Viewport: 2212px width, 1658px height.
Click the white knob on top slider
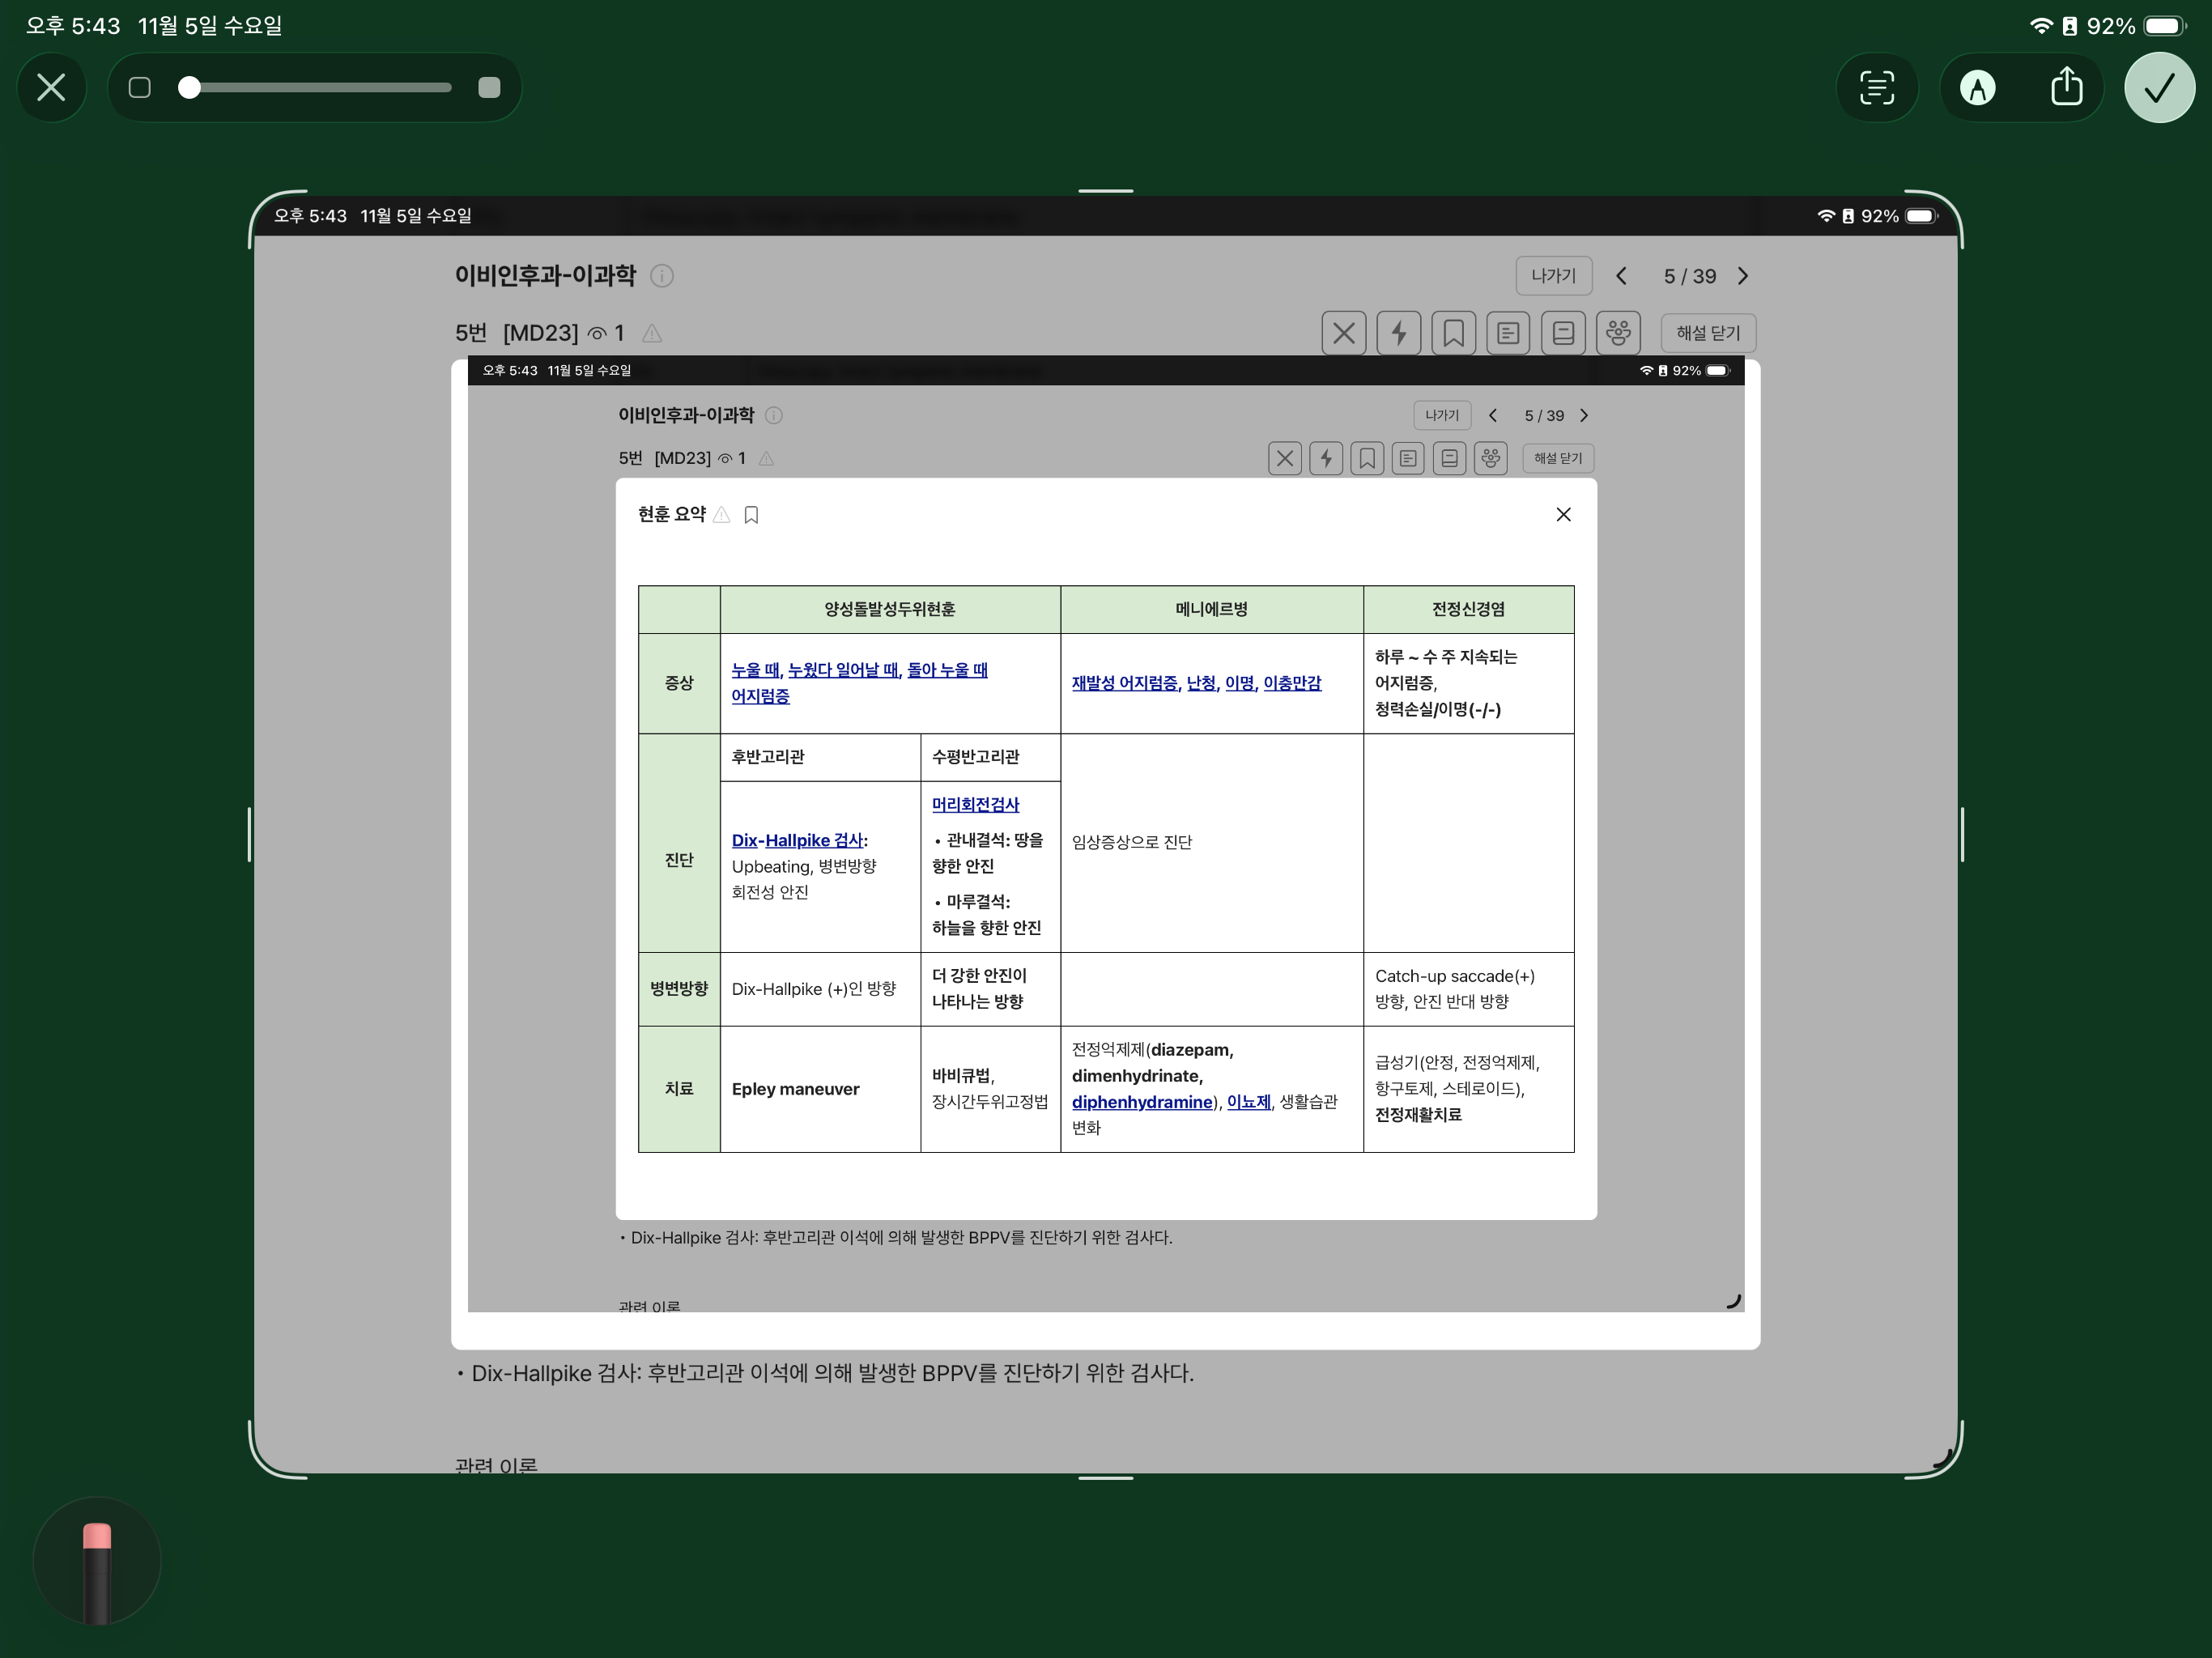coord(189,88)
